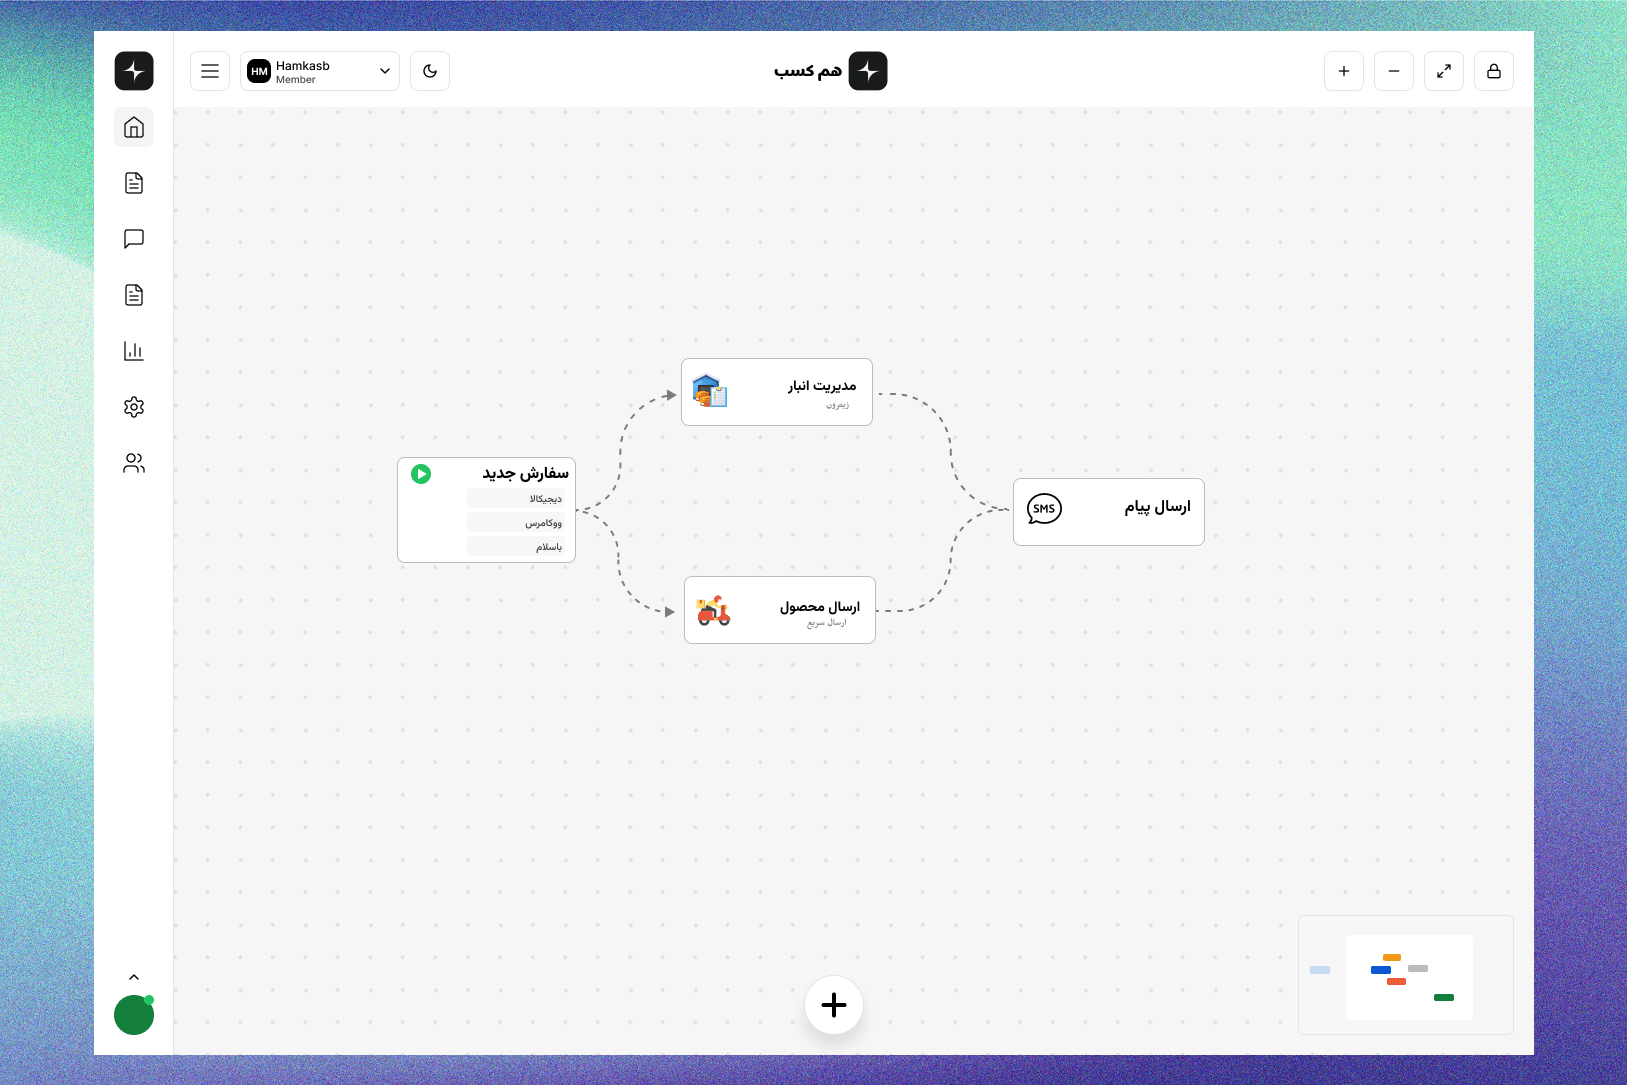Toggle sidebar with hamburger menu button
This screenshot has height=1085, width=1627.
(210, 71)
